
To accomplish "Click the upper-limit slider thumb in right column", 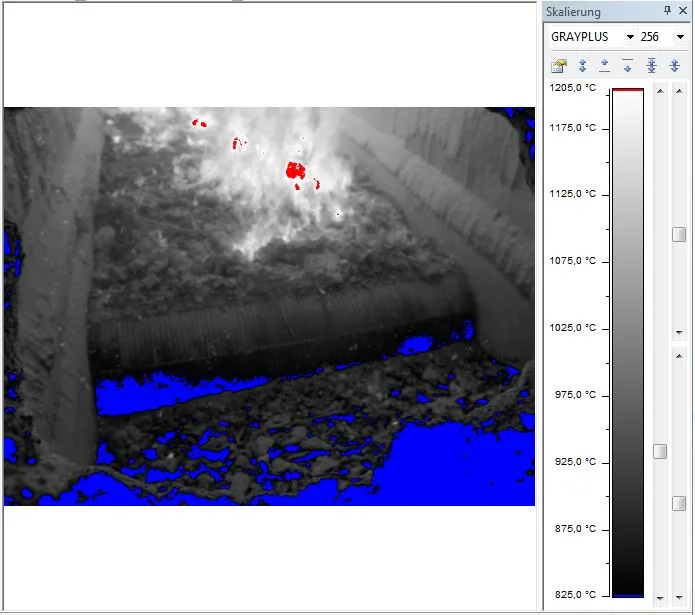I will tap(679, 234).
